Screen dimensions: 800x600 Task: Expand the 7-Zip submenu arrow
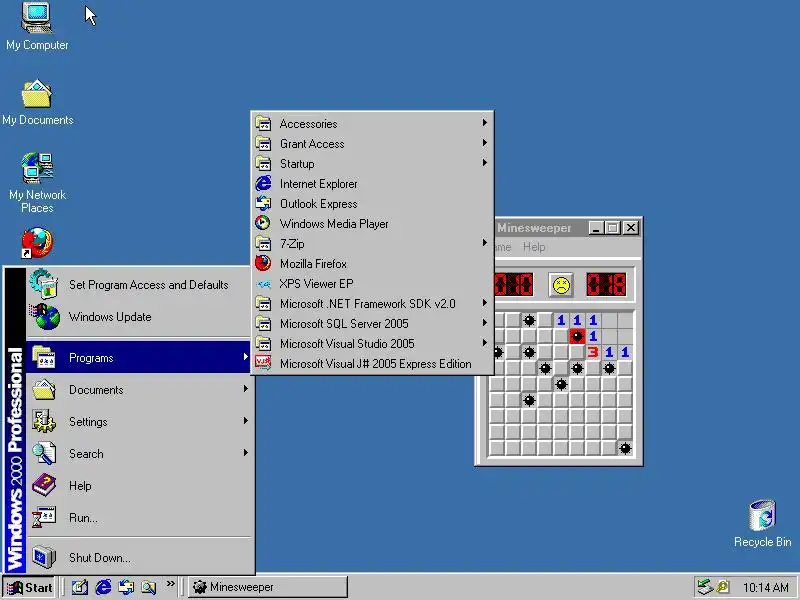coord(485,243)
